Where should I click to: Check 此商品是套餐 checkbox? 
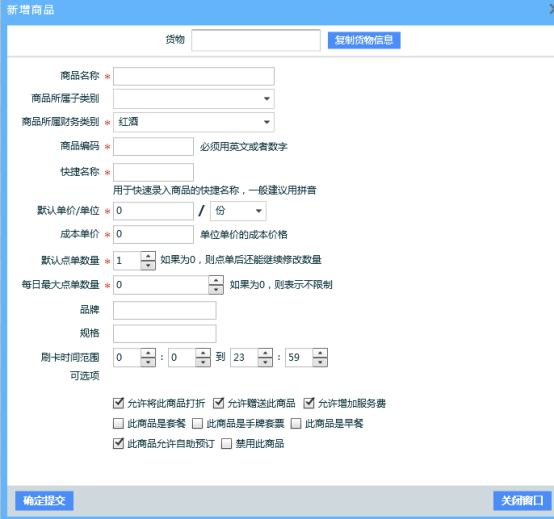click(x=118, y=423)
